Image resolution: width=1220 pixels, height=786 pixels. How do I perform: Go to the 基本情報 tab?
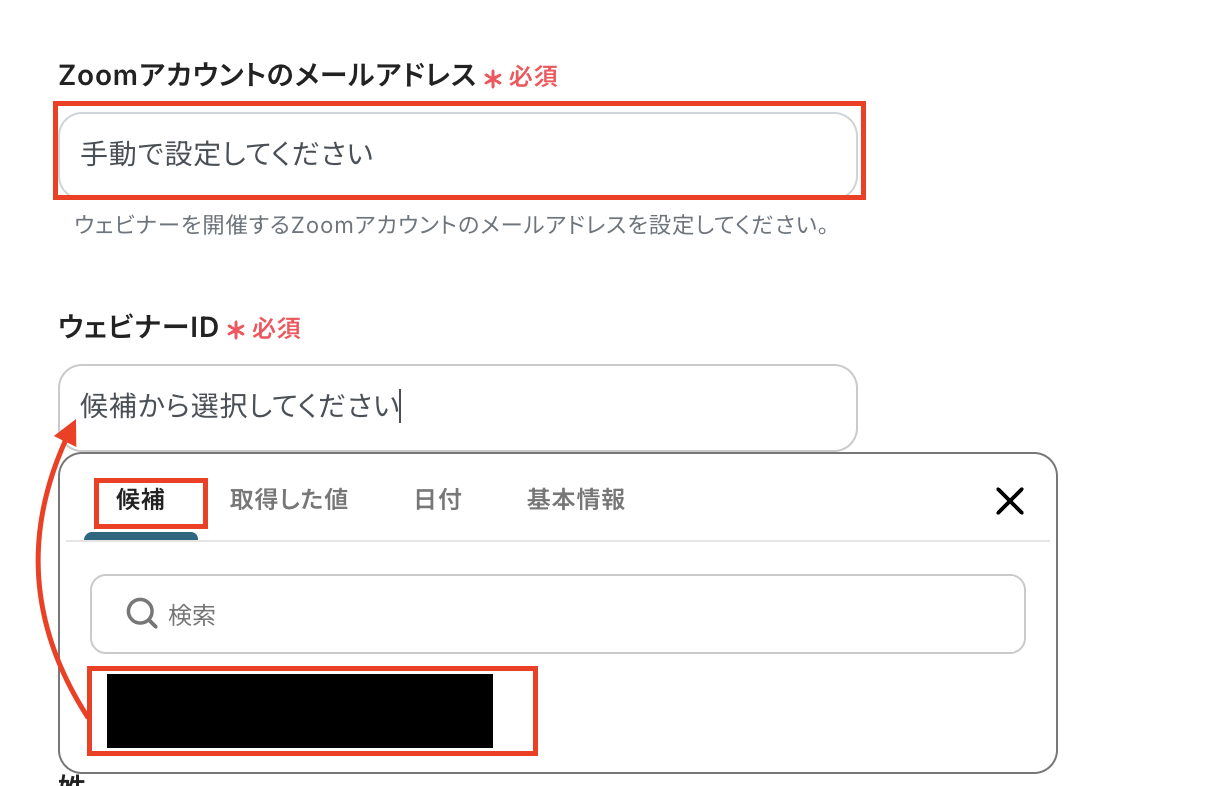tap(575, 500)
